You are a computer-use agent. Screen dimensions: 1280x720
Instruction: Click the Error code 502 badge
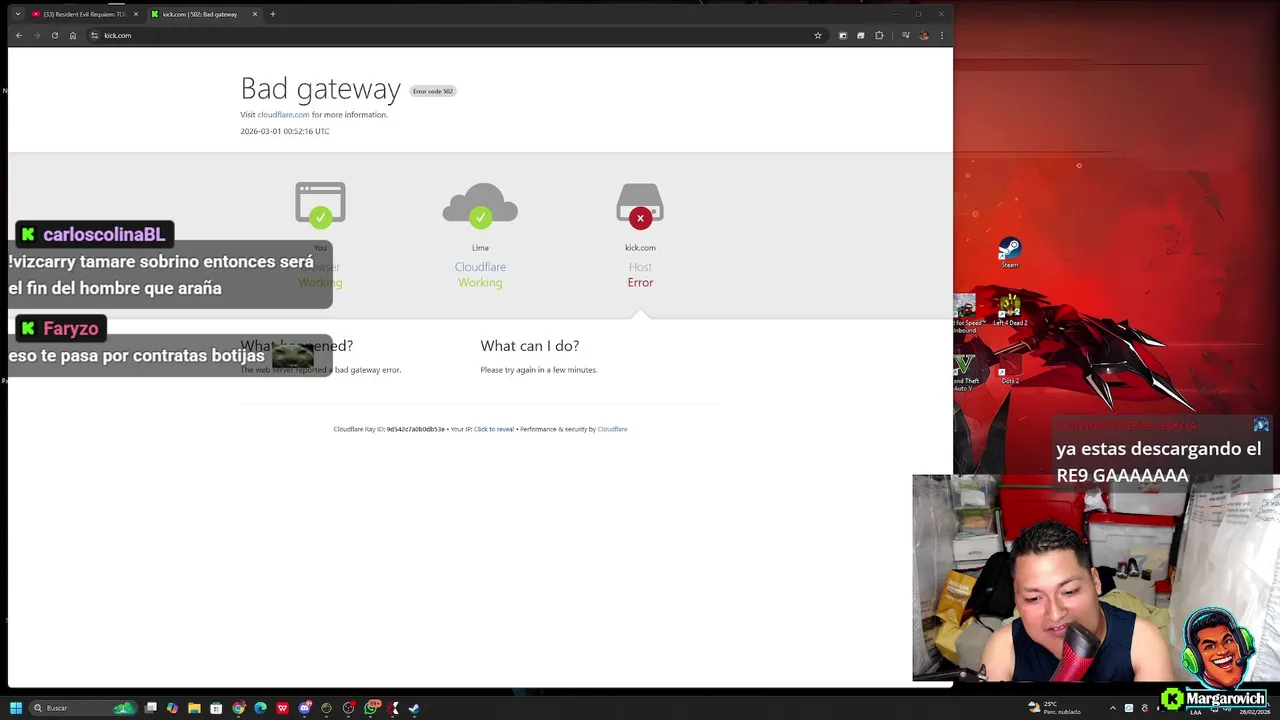(433, 91)
